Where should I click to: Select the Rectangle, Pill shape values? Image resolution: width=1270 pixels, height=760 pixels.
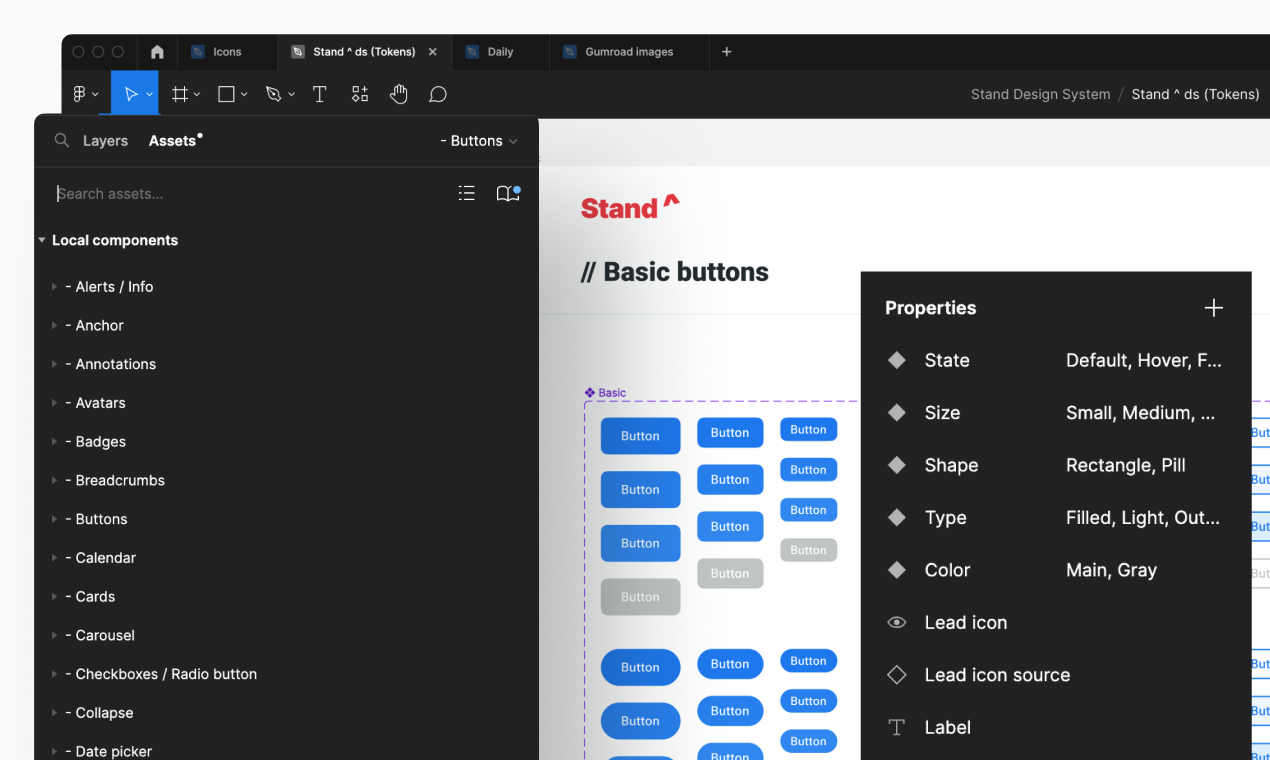click(x=1126, y=465)
